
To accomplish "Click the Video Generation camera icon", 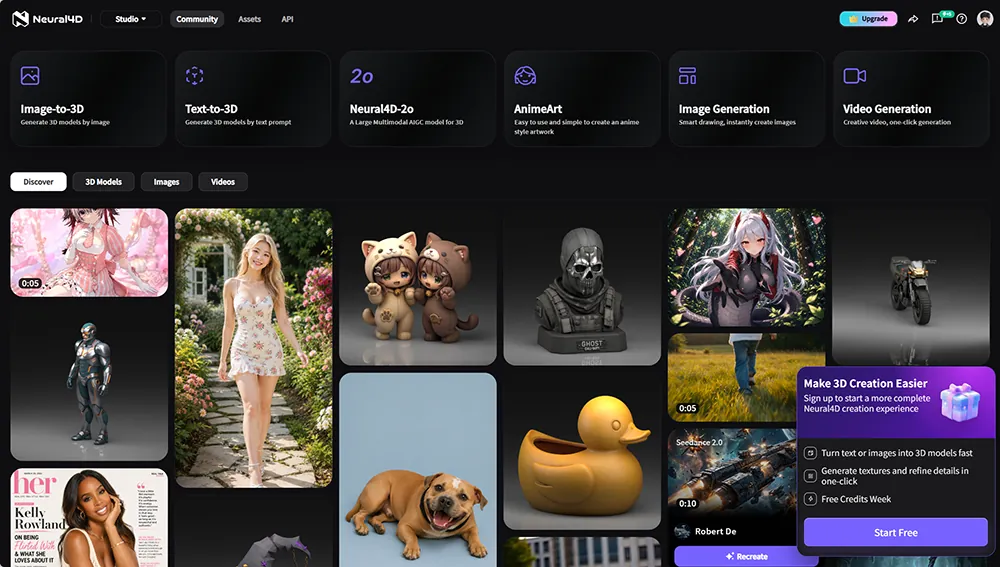I will point(855,76).
